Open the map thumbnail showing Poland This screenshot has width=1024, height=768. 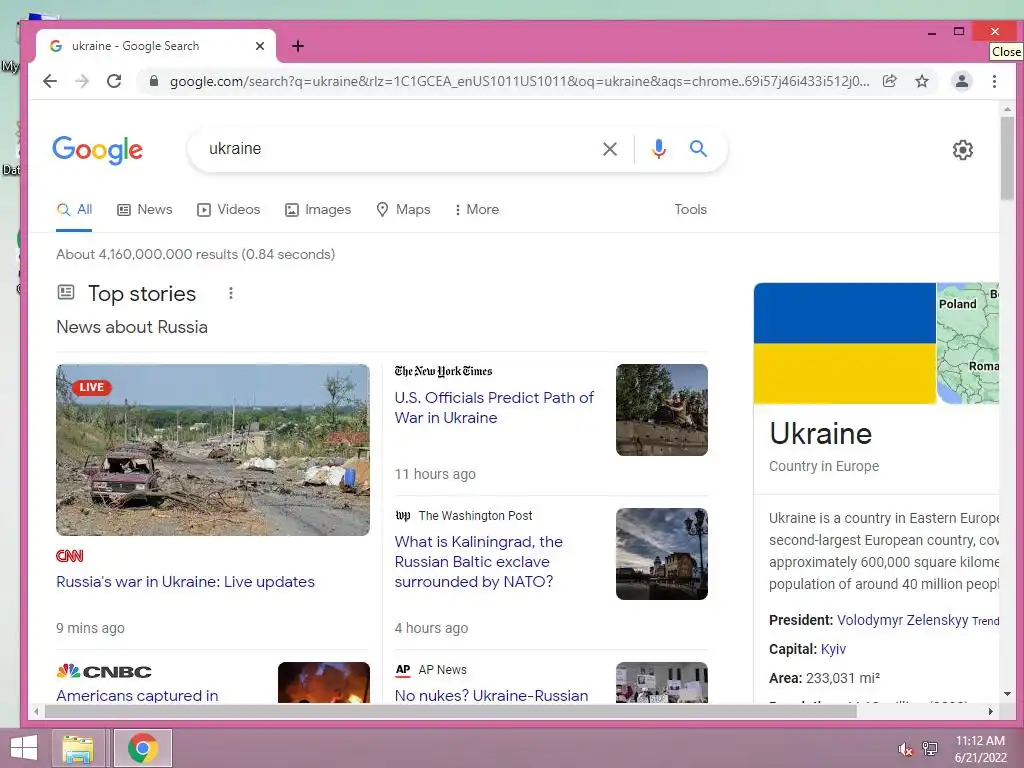tap(968, 344)
